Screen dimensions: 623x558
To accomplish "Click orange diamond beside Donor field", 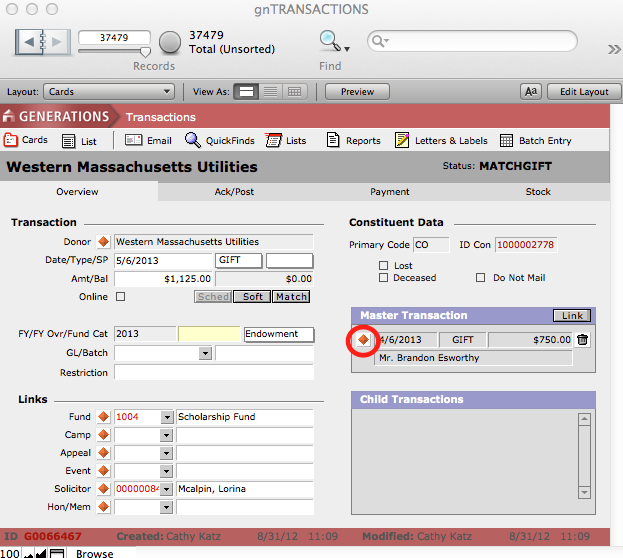I will click(103, 242).
